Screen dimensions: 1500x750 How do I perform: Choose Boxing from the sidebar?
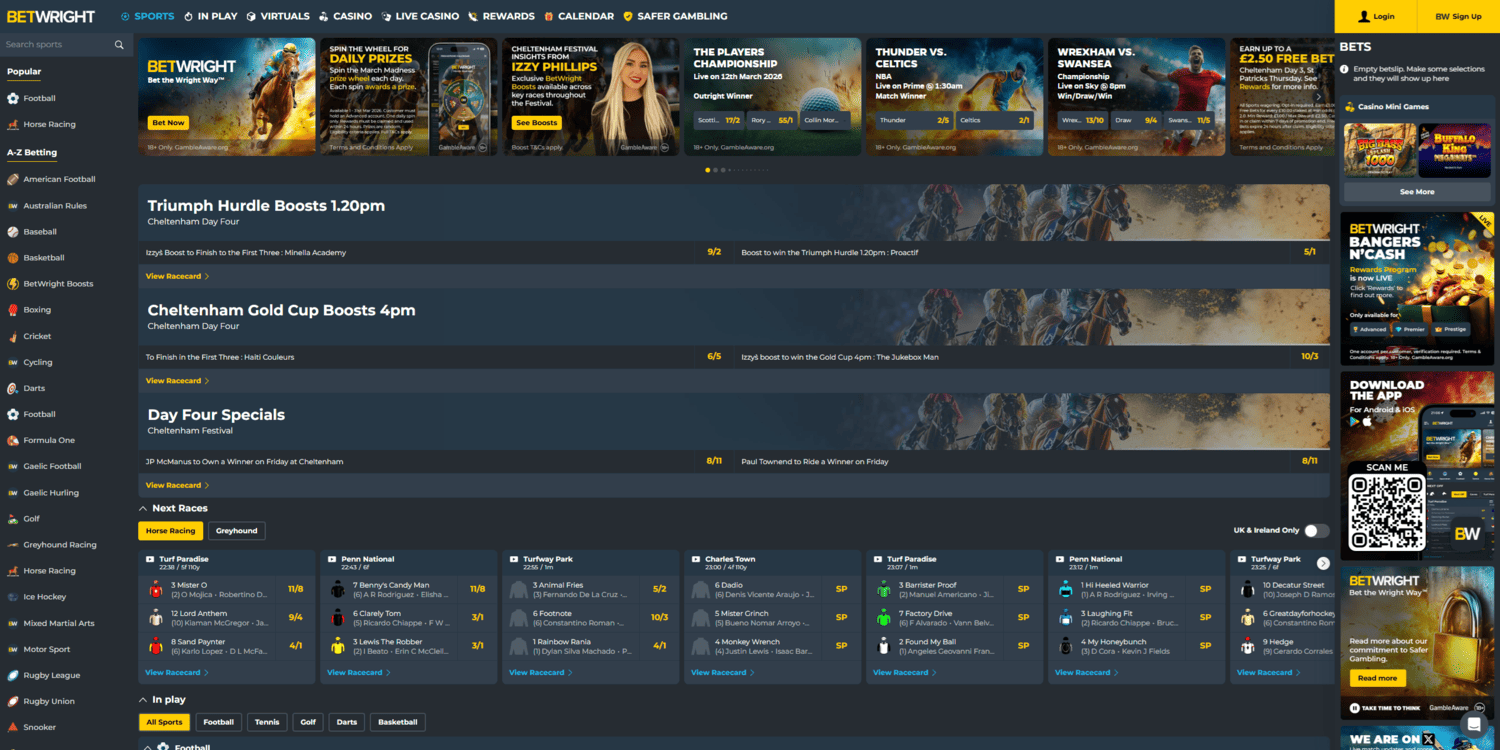point(37,310)
